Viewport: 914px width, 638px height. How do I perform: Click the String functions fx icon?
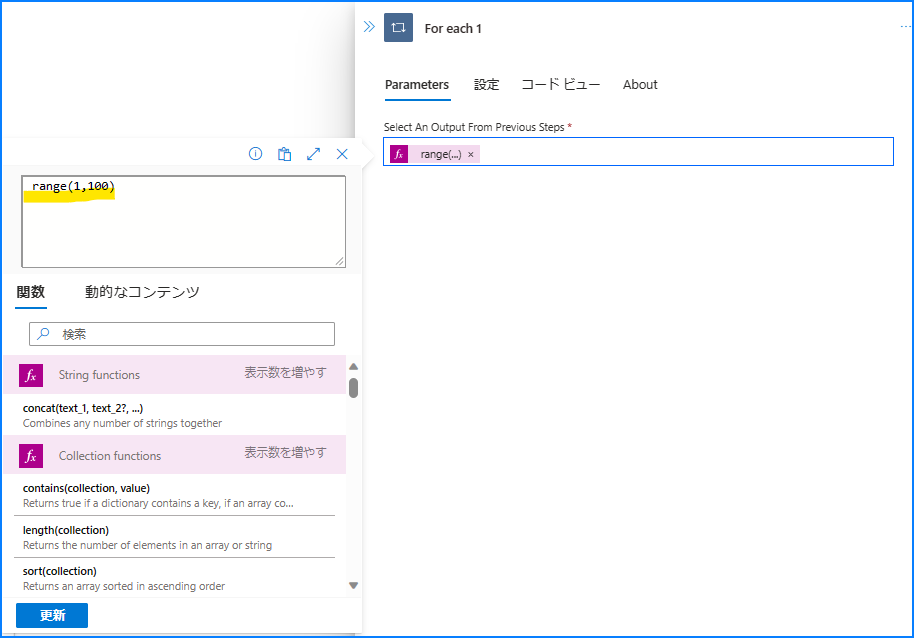click(x=31, y=375)
